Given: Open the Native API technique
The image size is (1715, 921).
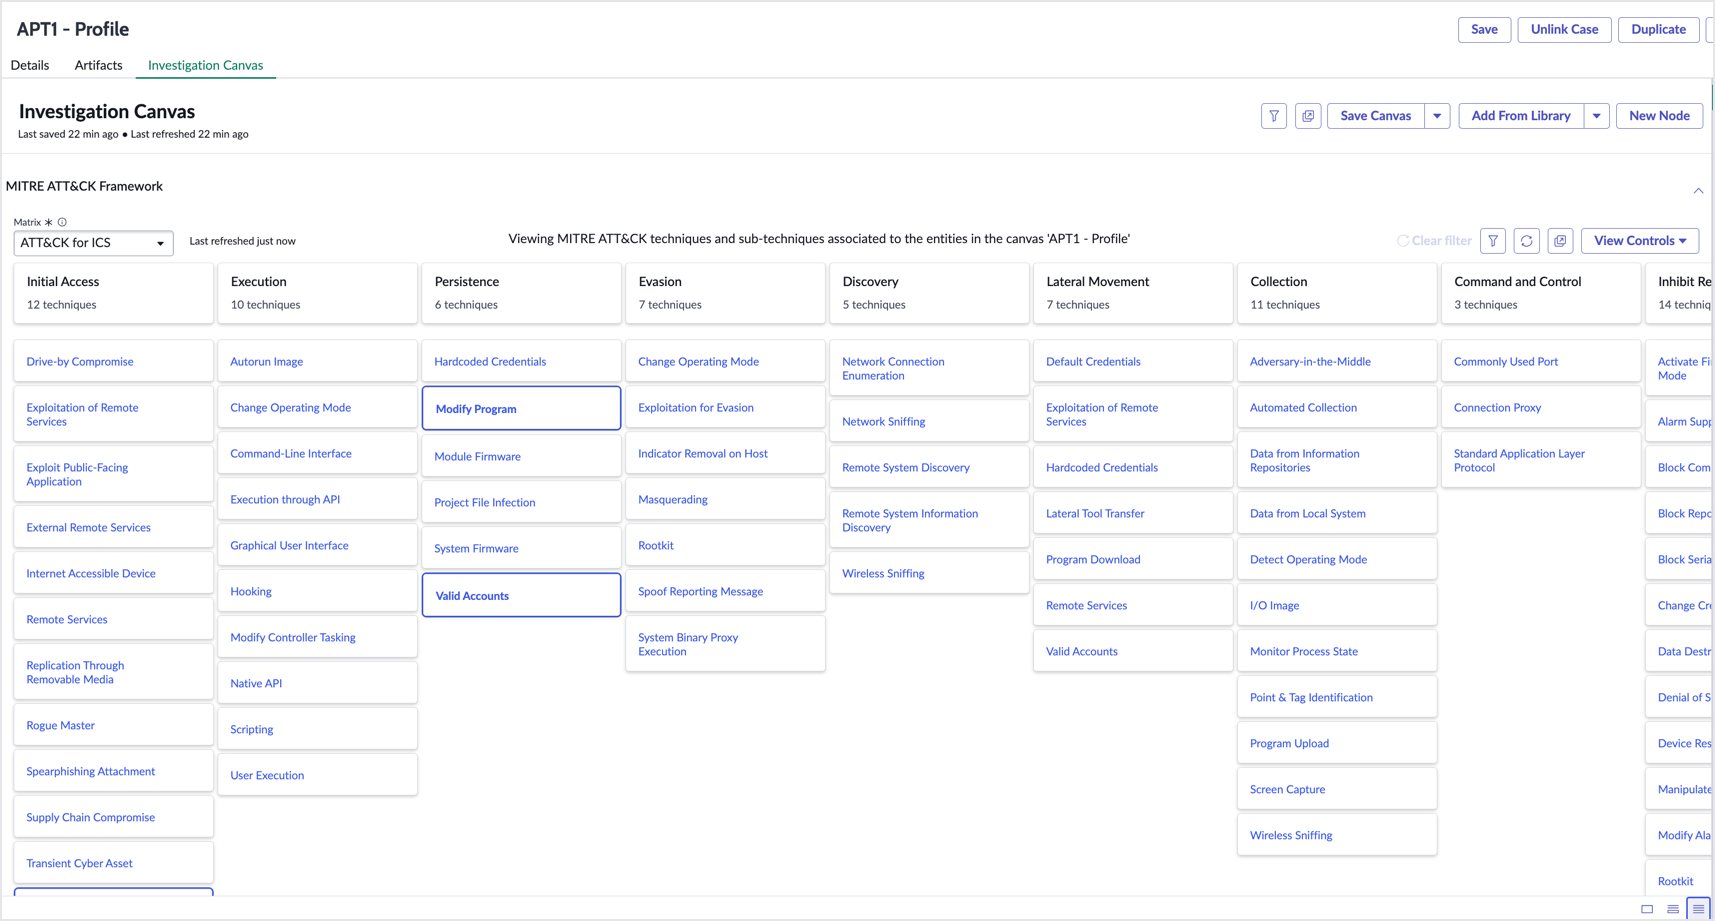Looking at the screenshot, I should (x=317, y=683).
